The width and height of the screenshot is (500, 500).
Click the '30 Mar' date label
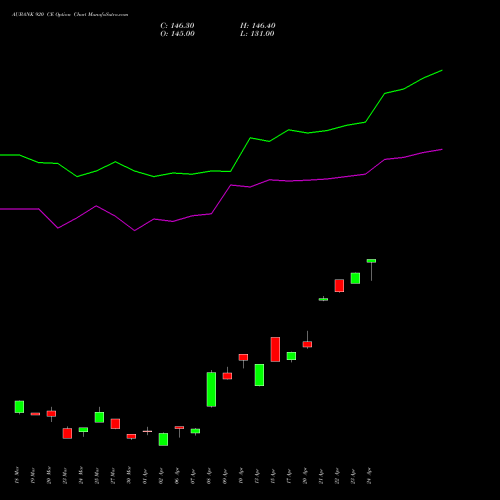(x=129, y=475)
